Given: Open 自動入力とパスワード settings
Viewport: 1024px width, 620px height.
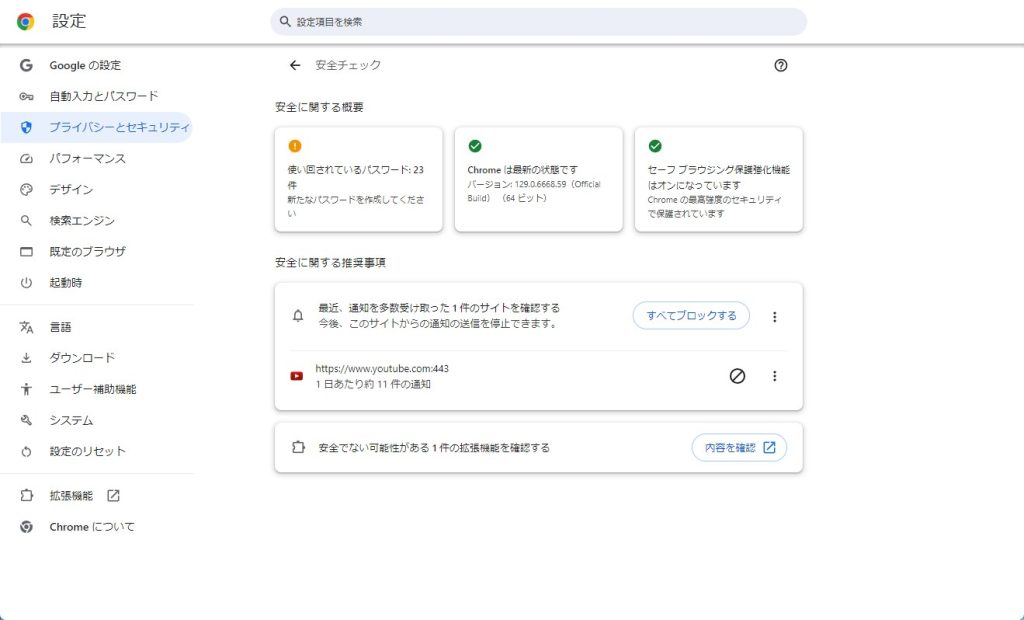Looking at the screenshot, I should (103, 96).
